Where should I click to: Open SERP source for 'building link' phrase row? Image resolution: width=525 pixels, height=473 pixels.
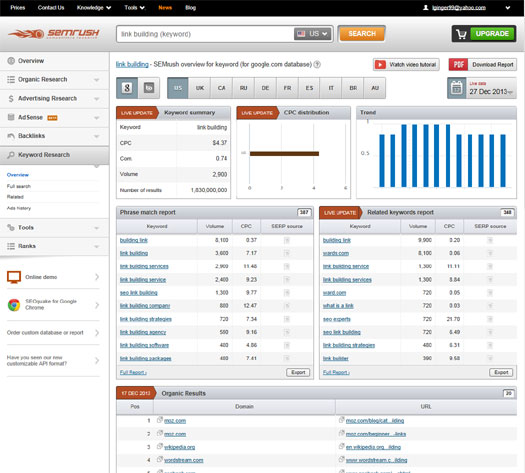(287, 240)
